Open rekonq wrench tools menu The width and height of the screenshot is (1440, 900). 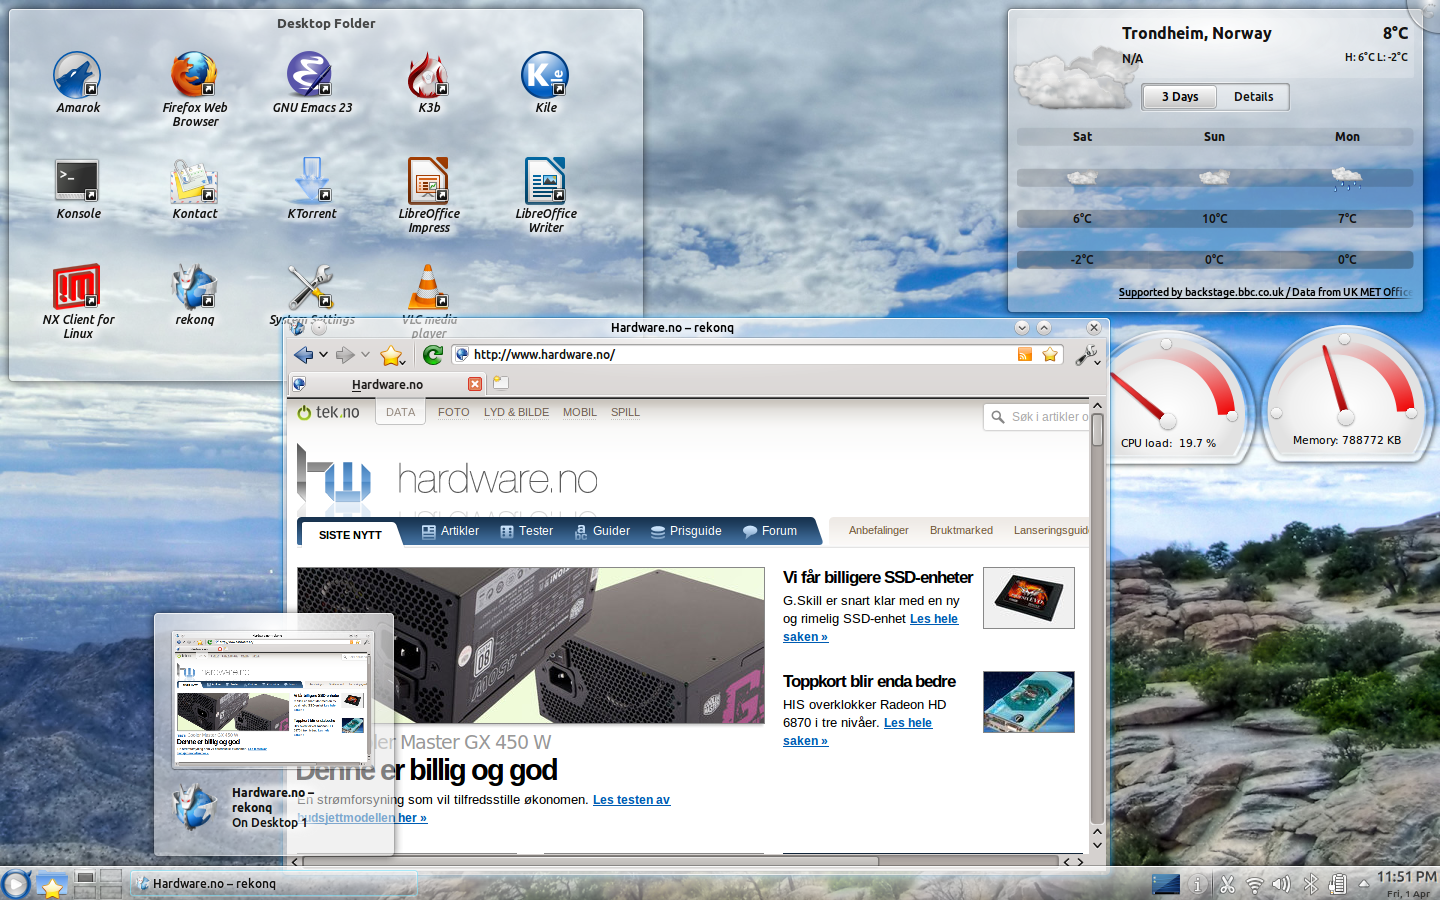click(x=1087, y=355)
